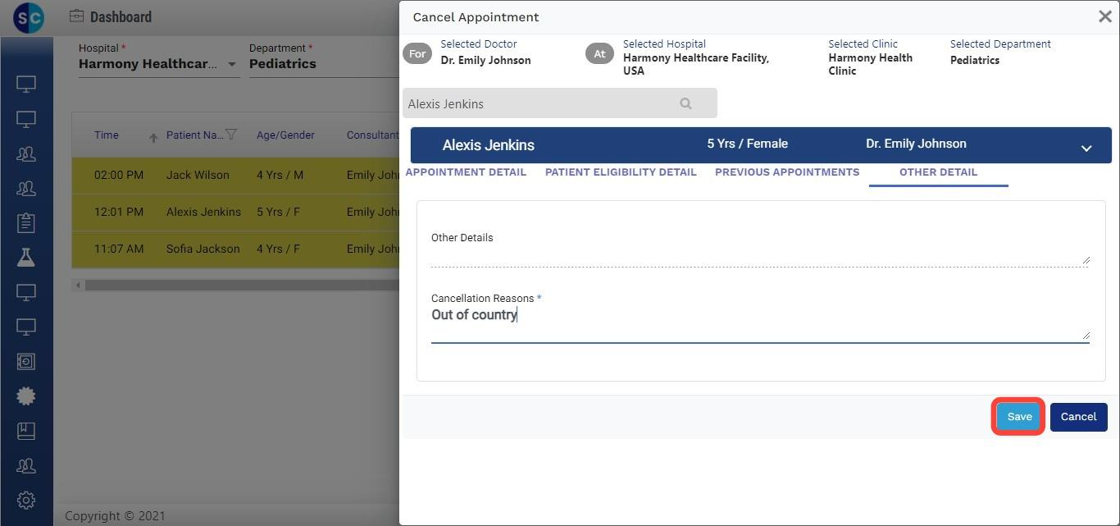Click the briefcase icon beside Dashboard title
Screen dimensions: 1120x526
click(76, 16)
